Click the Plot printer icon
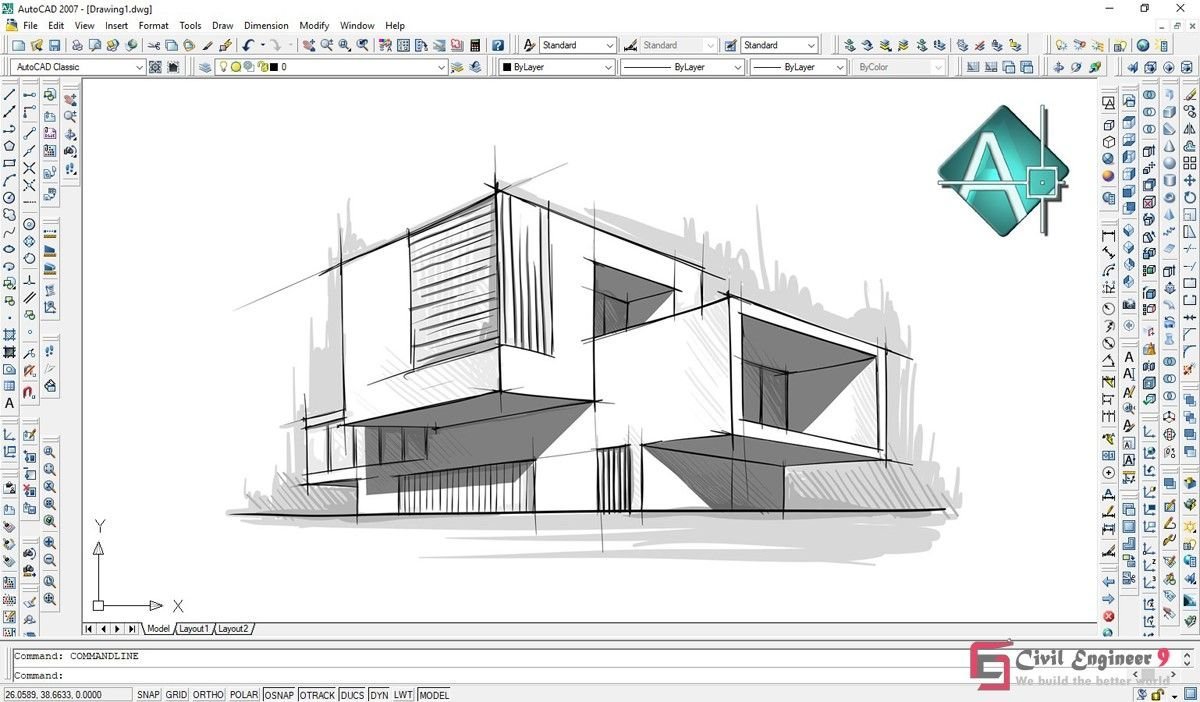 pyautogui.click(x=77, y=45)
